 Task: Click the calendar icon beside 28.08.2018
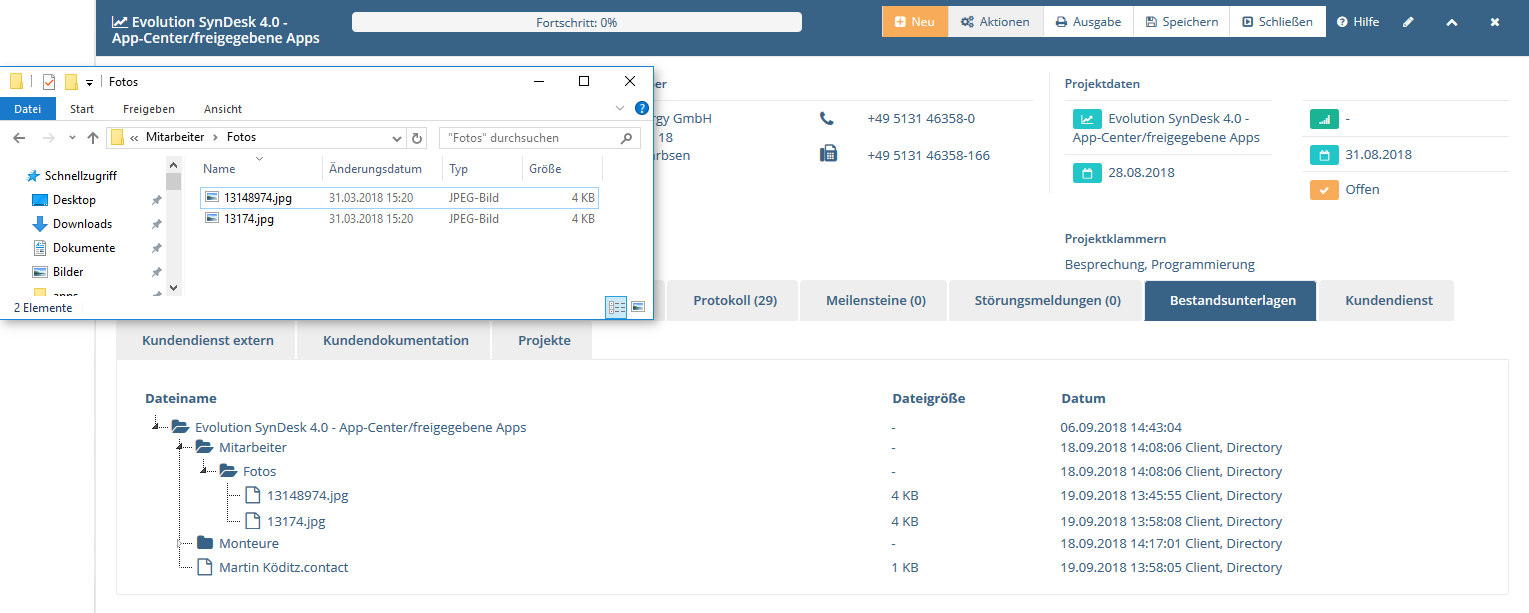(1087, 173)
